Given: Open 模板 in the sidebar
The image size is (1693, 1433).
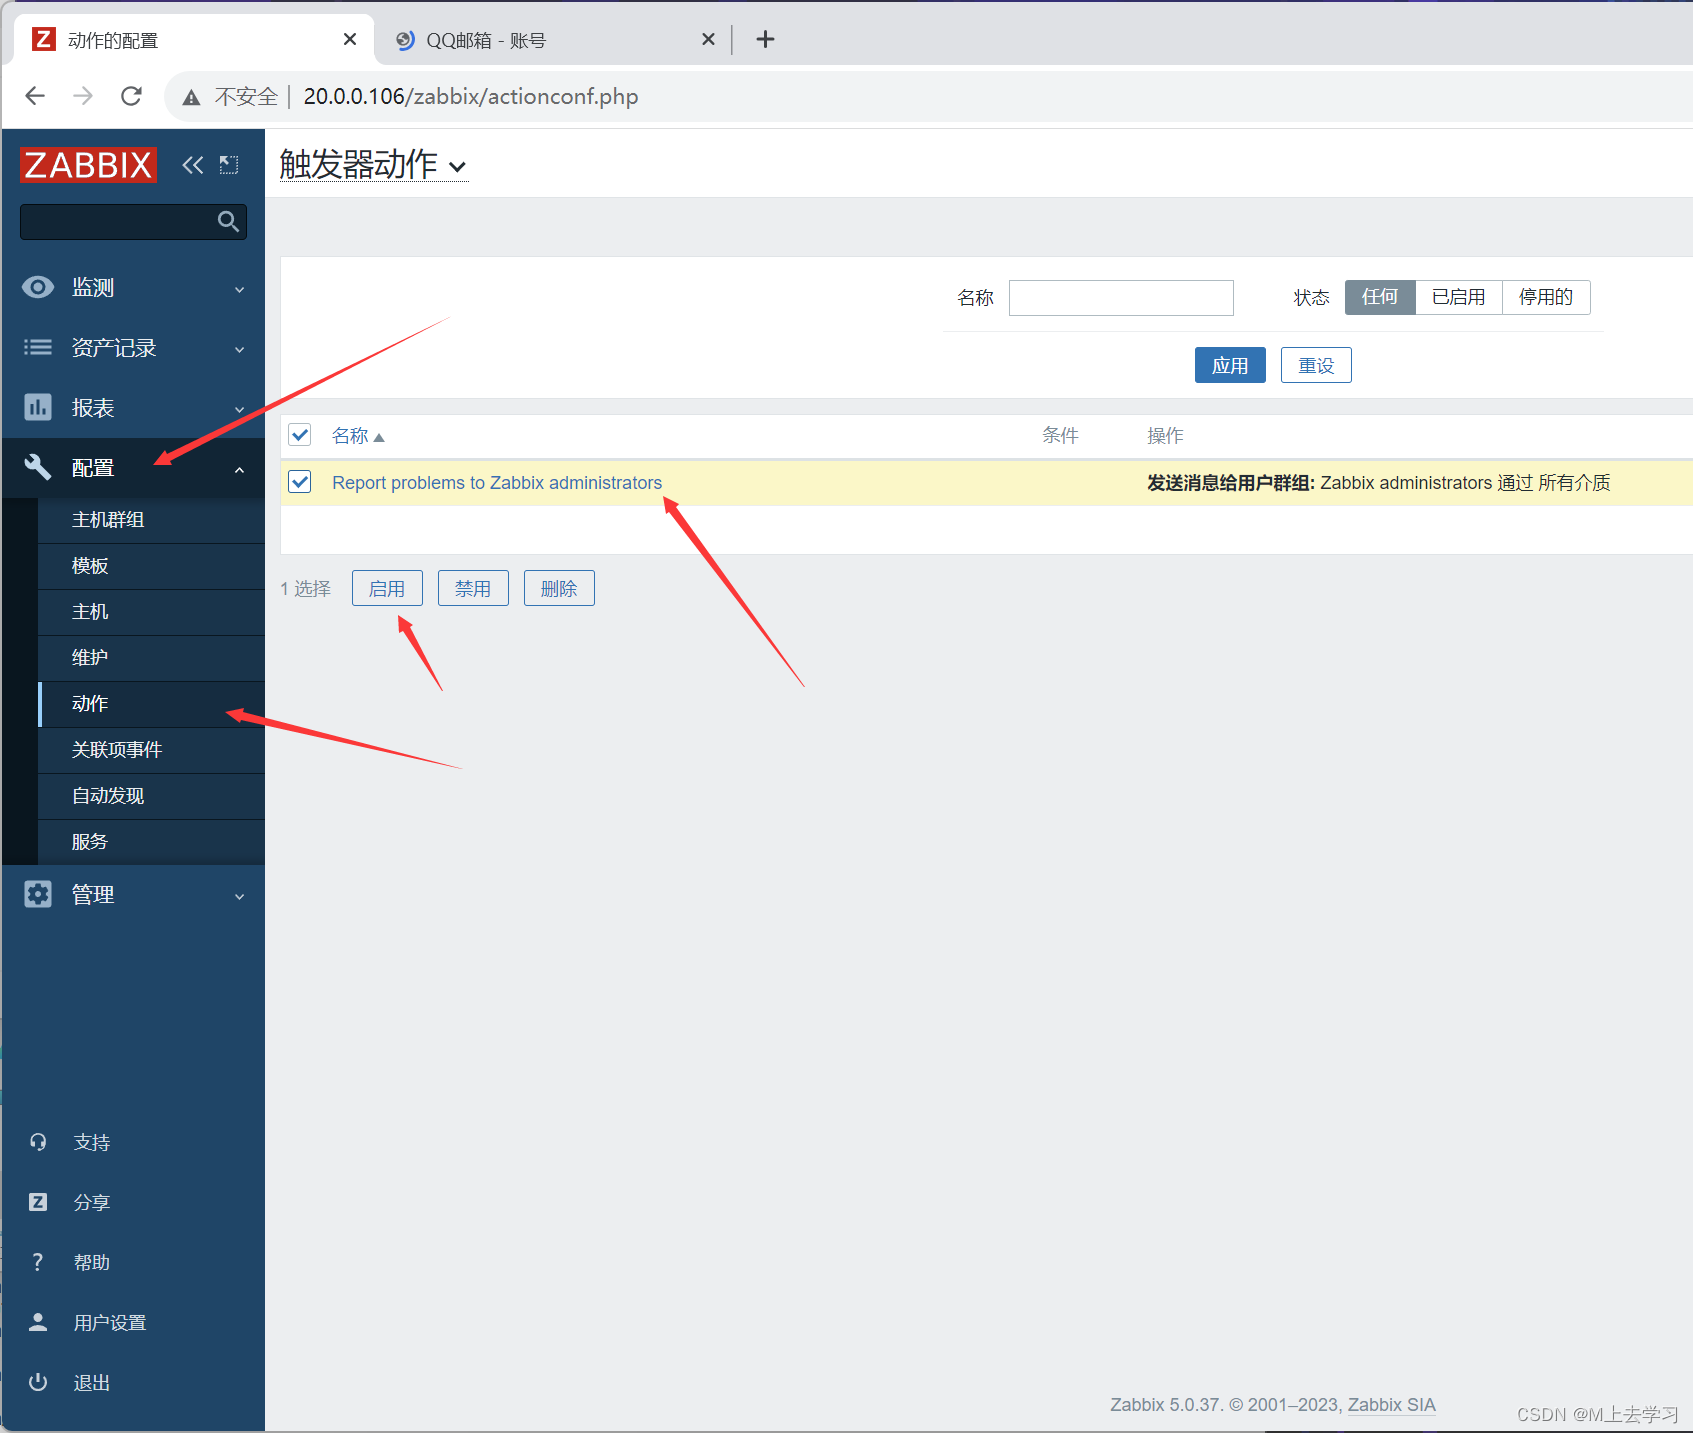Looking at the screenshot, I should pyautogui.click(x=151, y=566).
